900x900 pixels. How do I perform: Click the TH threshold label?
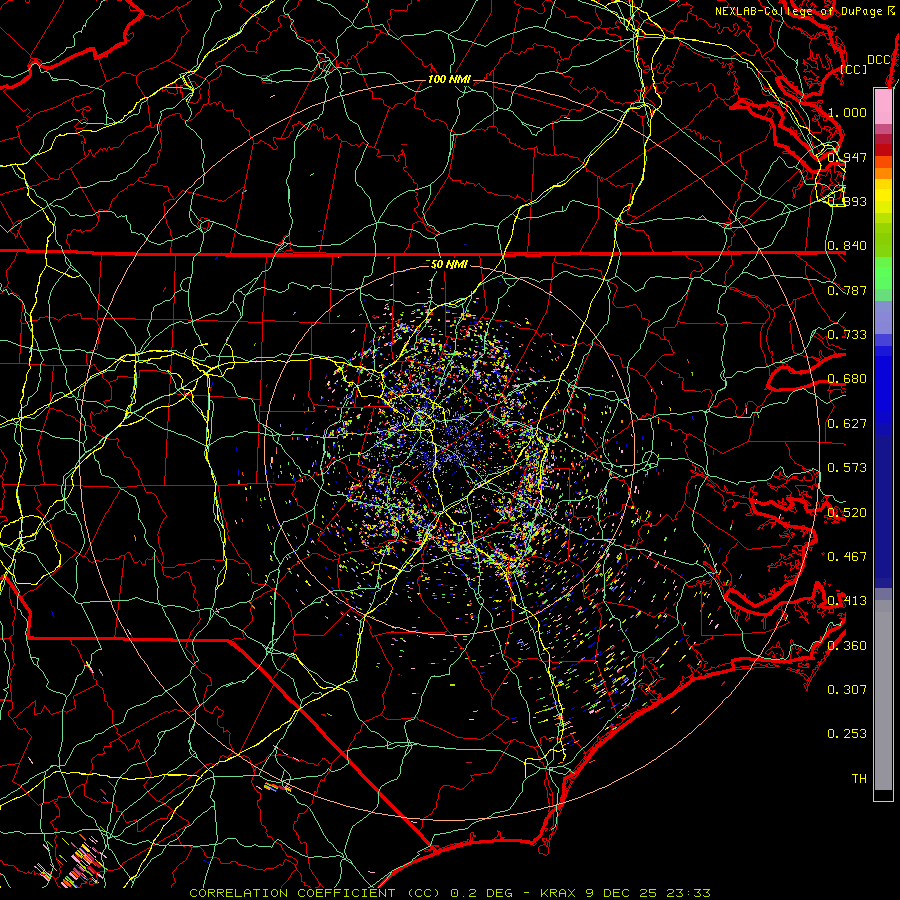(859, 779)
